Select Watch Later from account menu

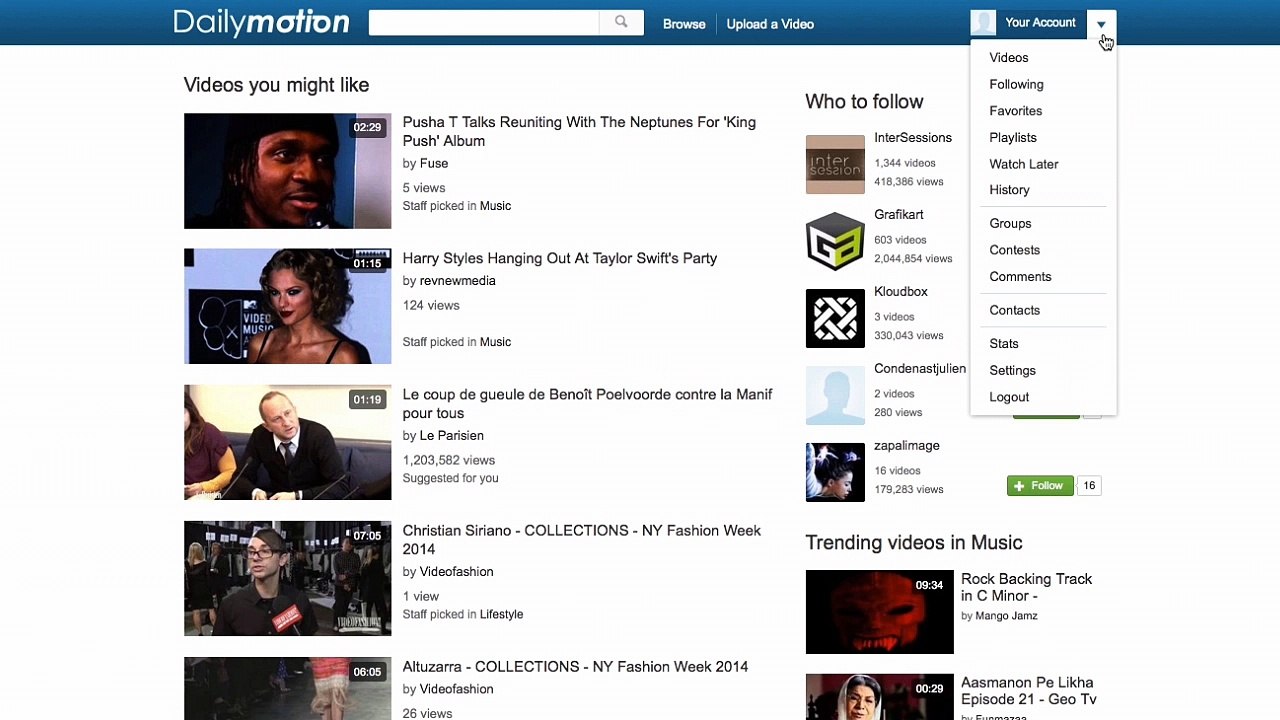(x=1023, y=164)
